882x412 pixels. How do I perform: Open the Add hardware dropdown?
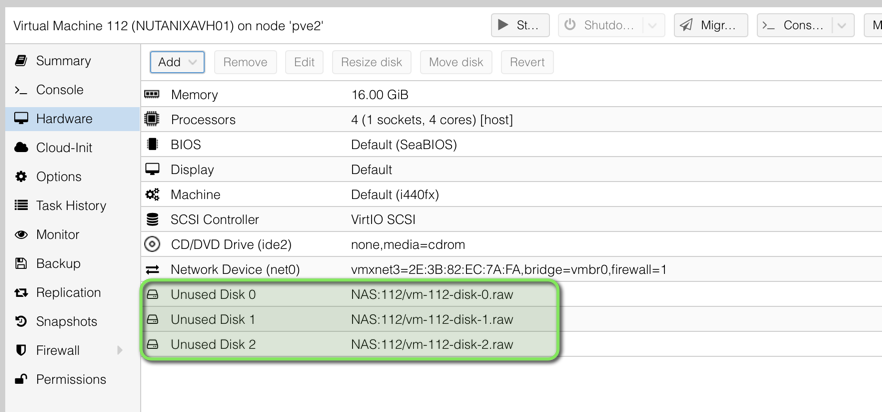coord(177,62)
